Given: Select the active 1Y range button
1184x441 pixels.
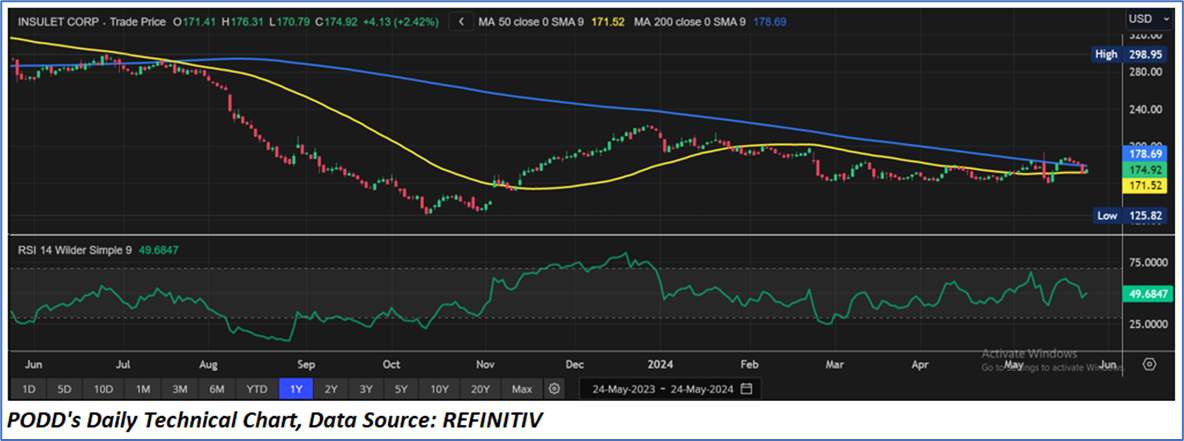Looking at the screenshot, I should (297, 388).
